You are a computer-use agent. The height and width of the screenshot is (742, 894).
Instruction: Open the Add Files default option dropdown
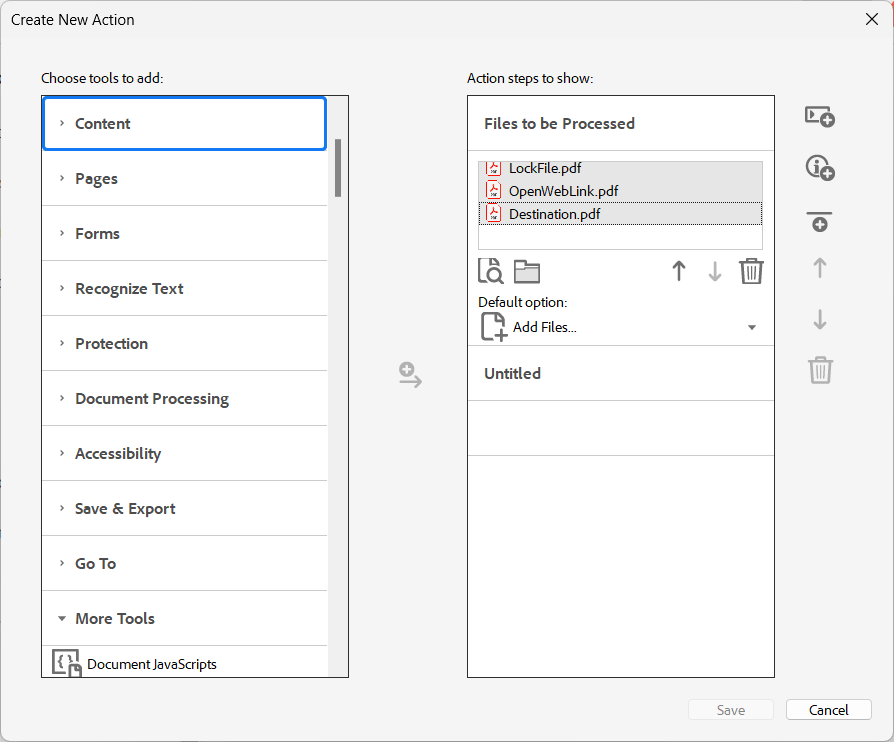[751, 327]
